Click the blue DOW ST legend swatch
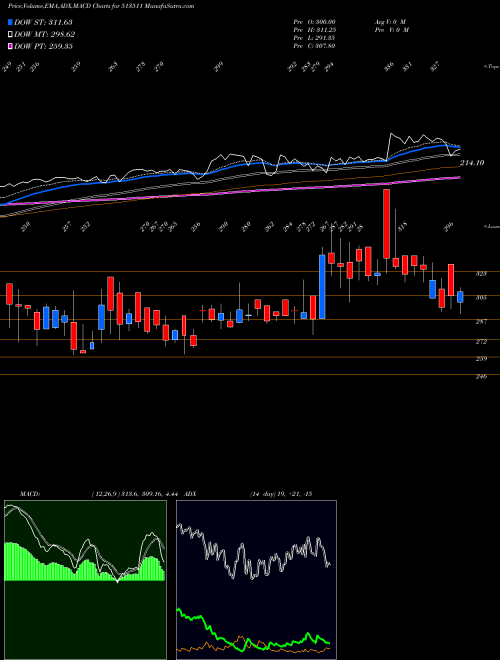 click(x=10, y=22)
